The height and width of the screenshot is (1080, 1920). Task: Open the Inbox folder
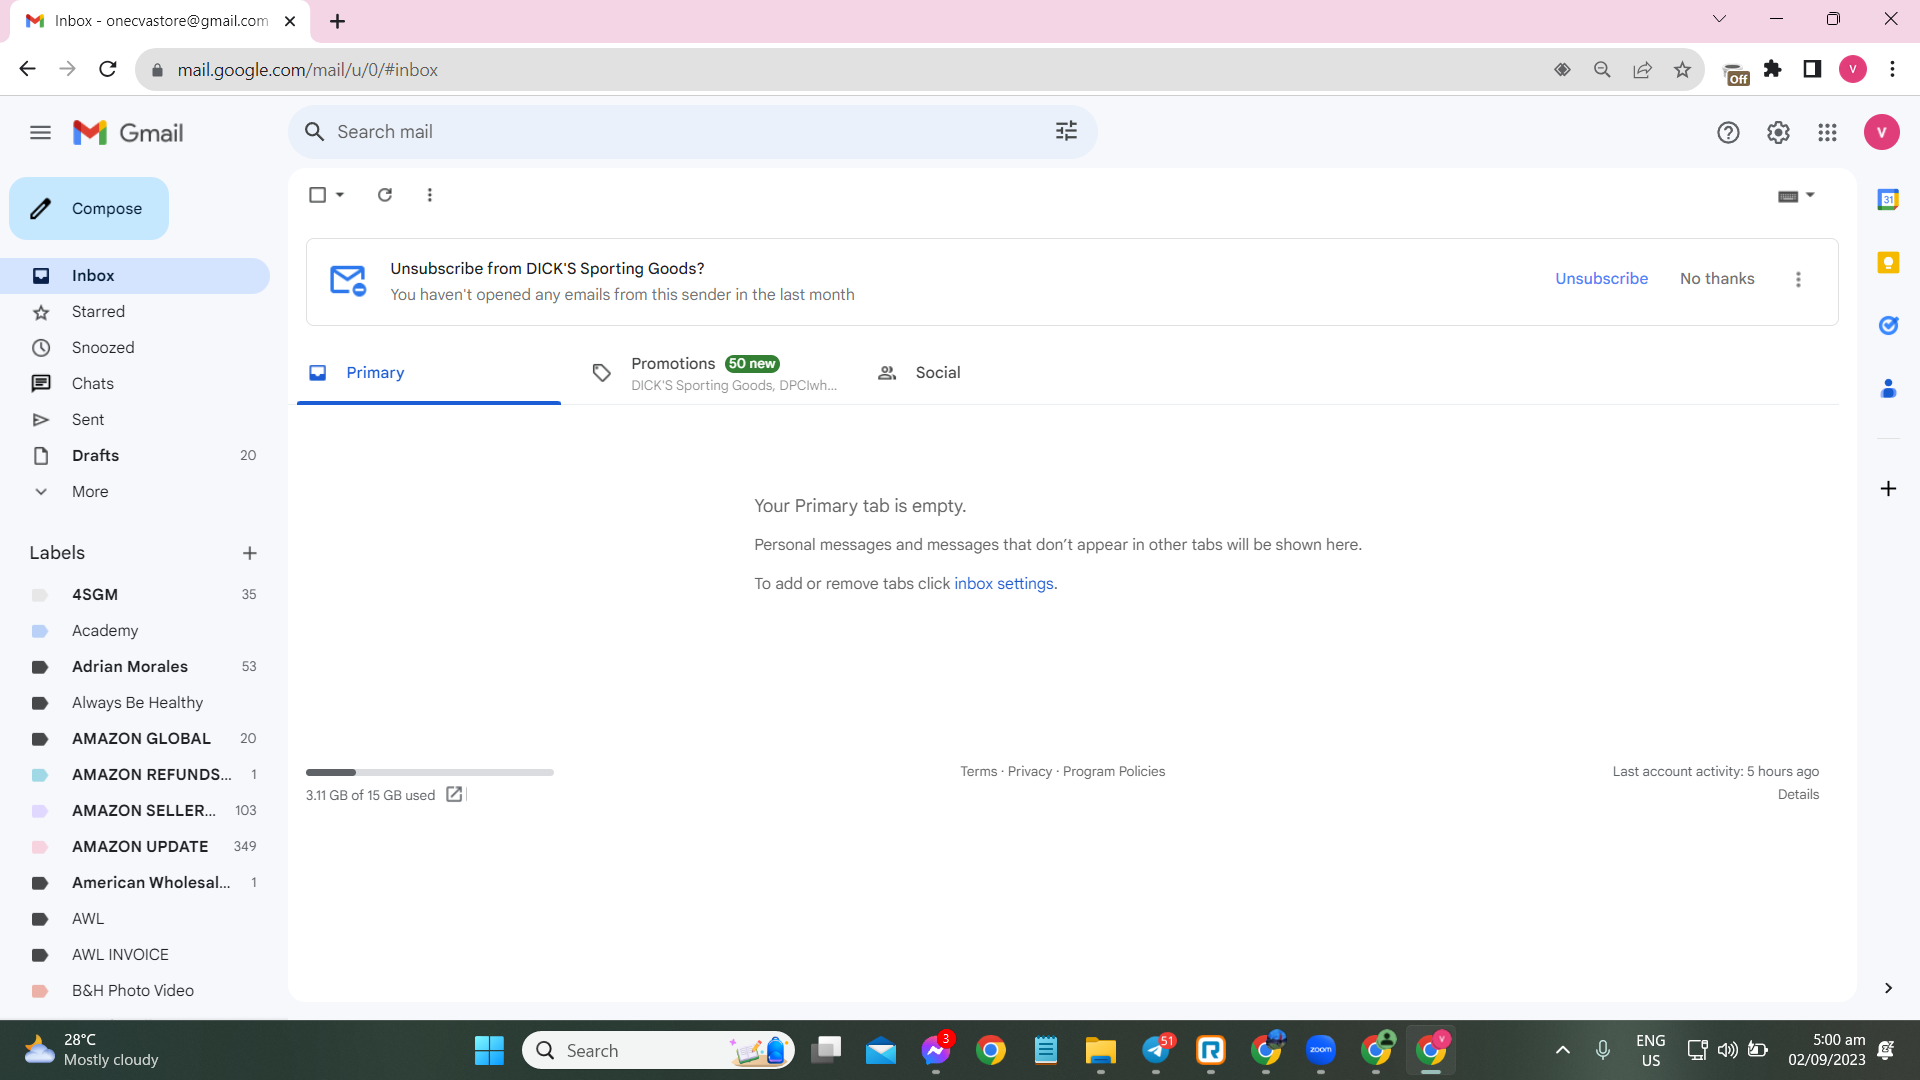[x=135, y=275]
